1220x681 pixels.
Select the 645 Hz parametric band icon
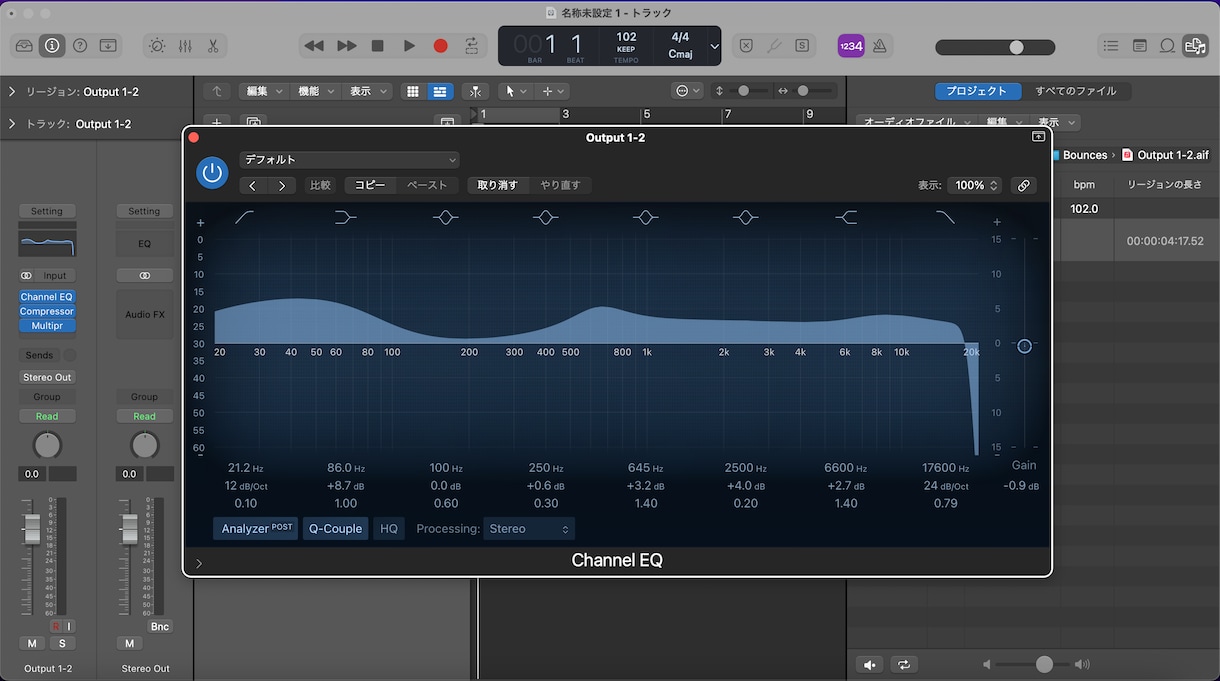(645, 217)
